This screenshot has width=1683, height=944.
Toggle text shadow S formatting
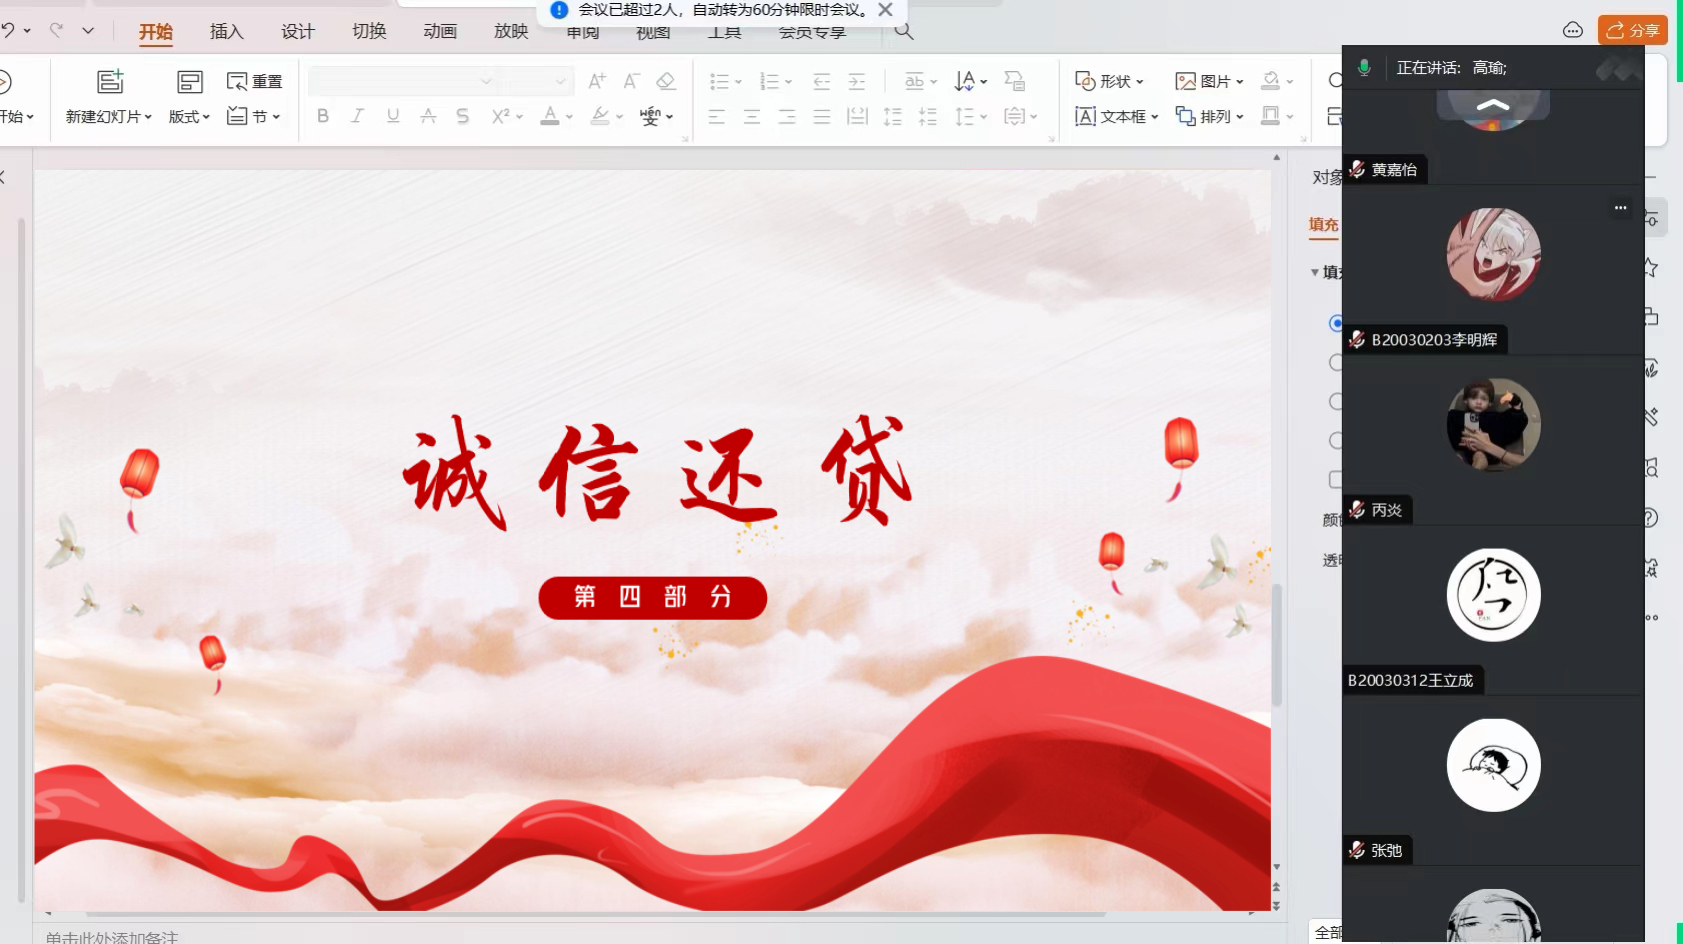(x=462, y=116)
